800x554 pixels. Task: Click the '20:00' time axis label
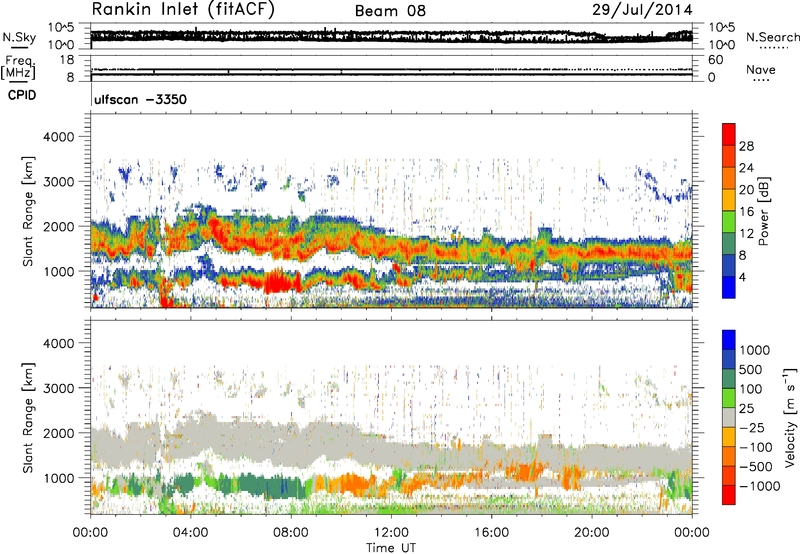pyautogui.click(x=592, y=533)
